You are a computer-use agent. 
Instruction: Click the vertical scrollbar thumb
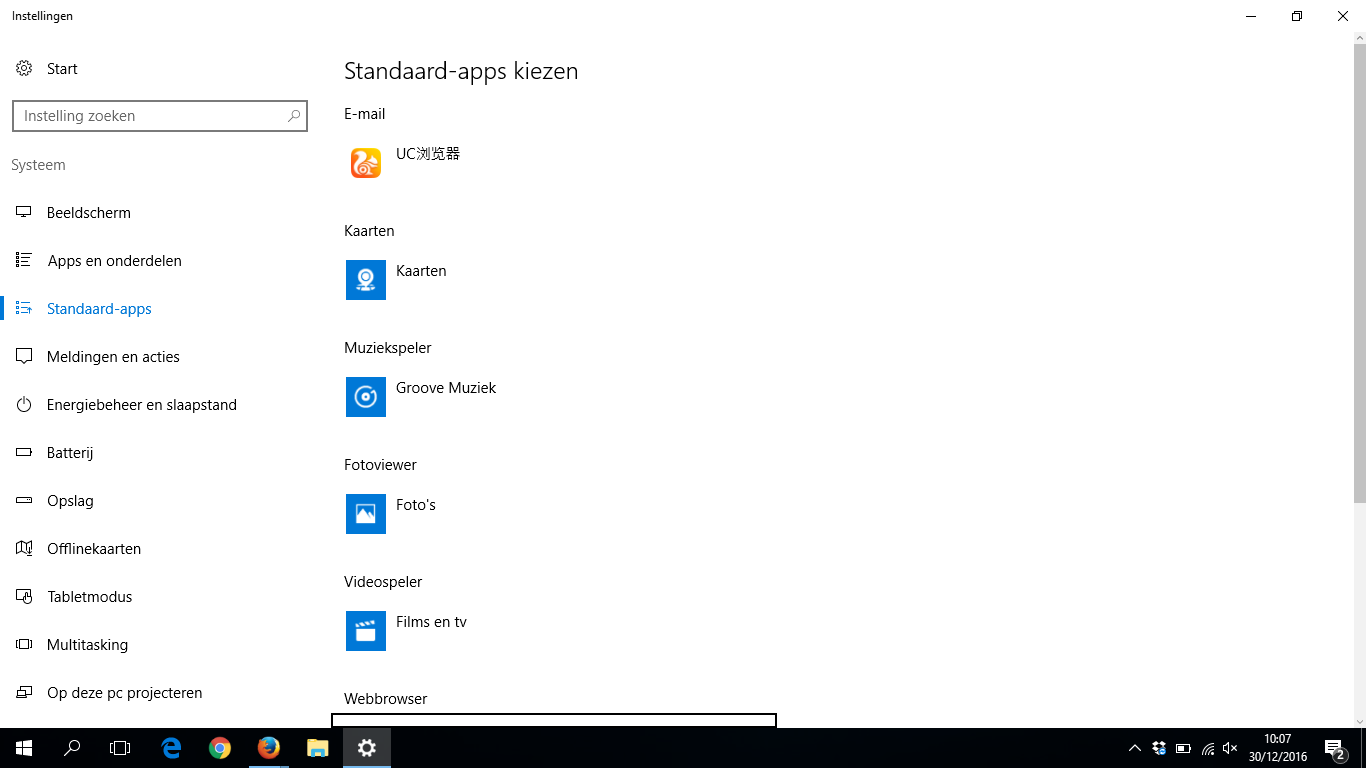click(1359, 272)
